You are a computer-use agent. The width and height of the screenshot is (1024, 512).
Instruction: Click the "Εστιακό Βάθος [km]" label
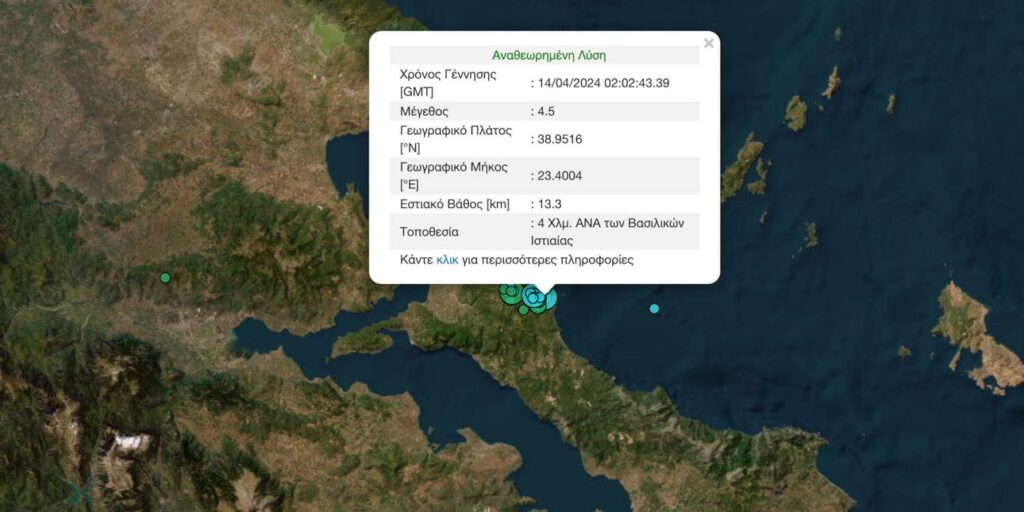(x=454, y=204)
